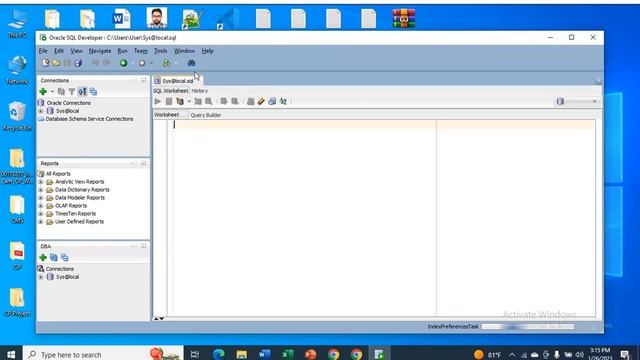Select Database Schema Service Connections
Image resolution: width=640 pixels, height=360 pixels.
click(89, 119)
